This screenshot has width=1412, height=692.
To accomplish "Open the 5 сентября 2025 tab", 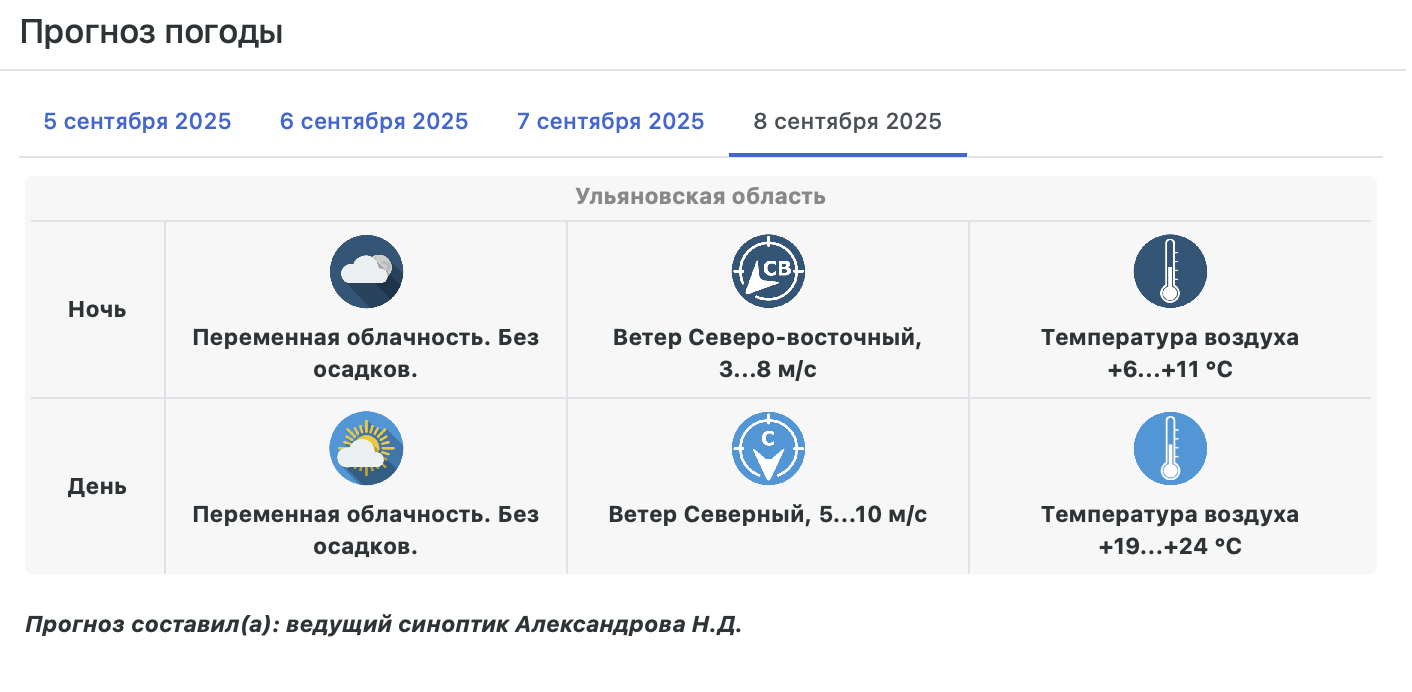I will tap(137, 122).
